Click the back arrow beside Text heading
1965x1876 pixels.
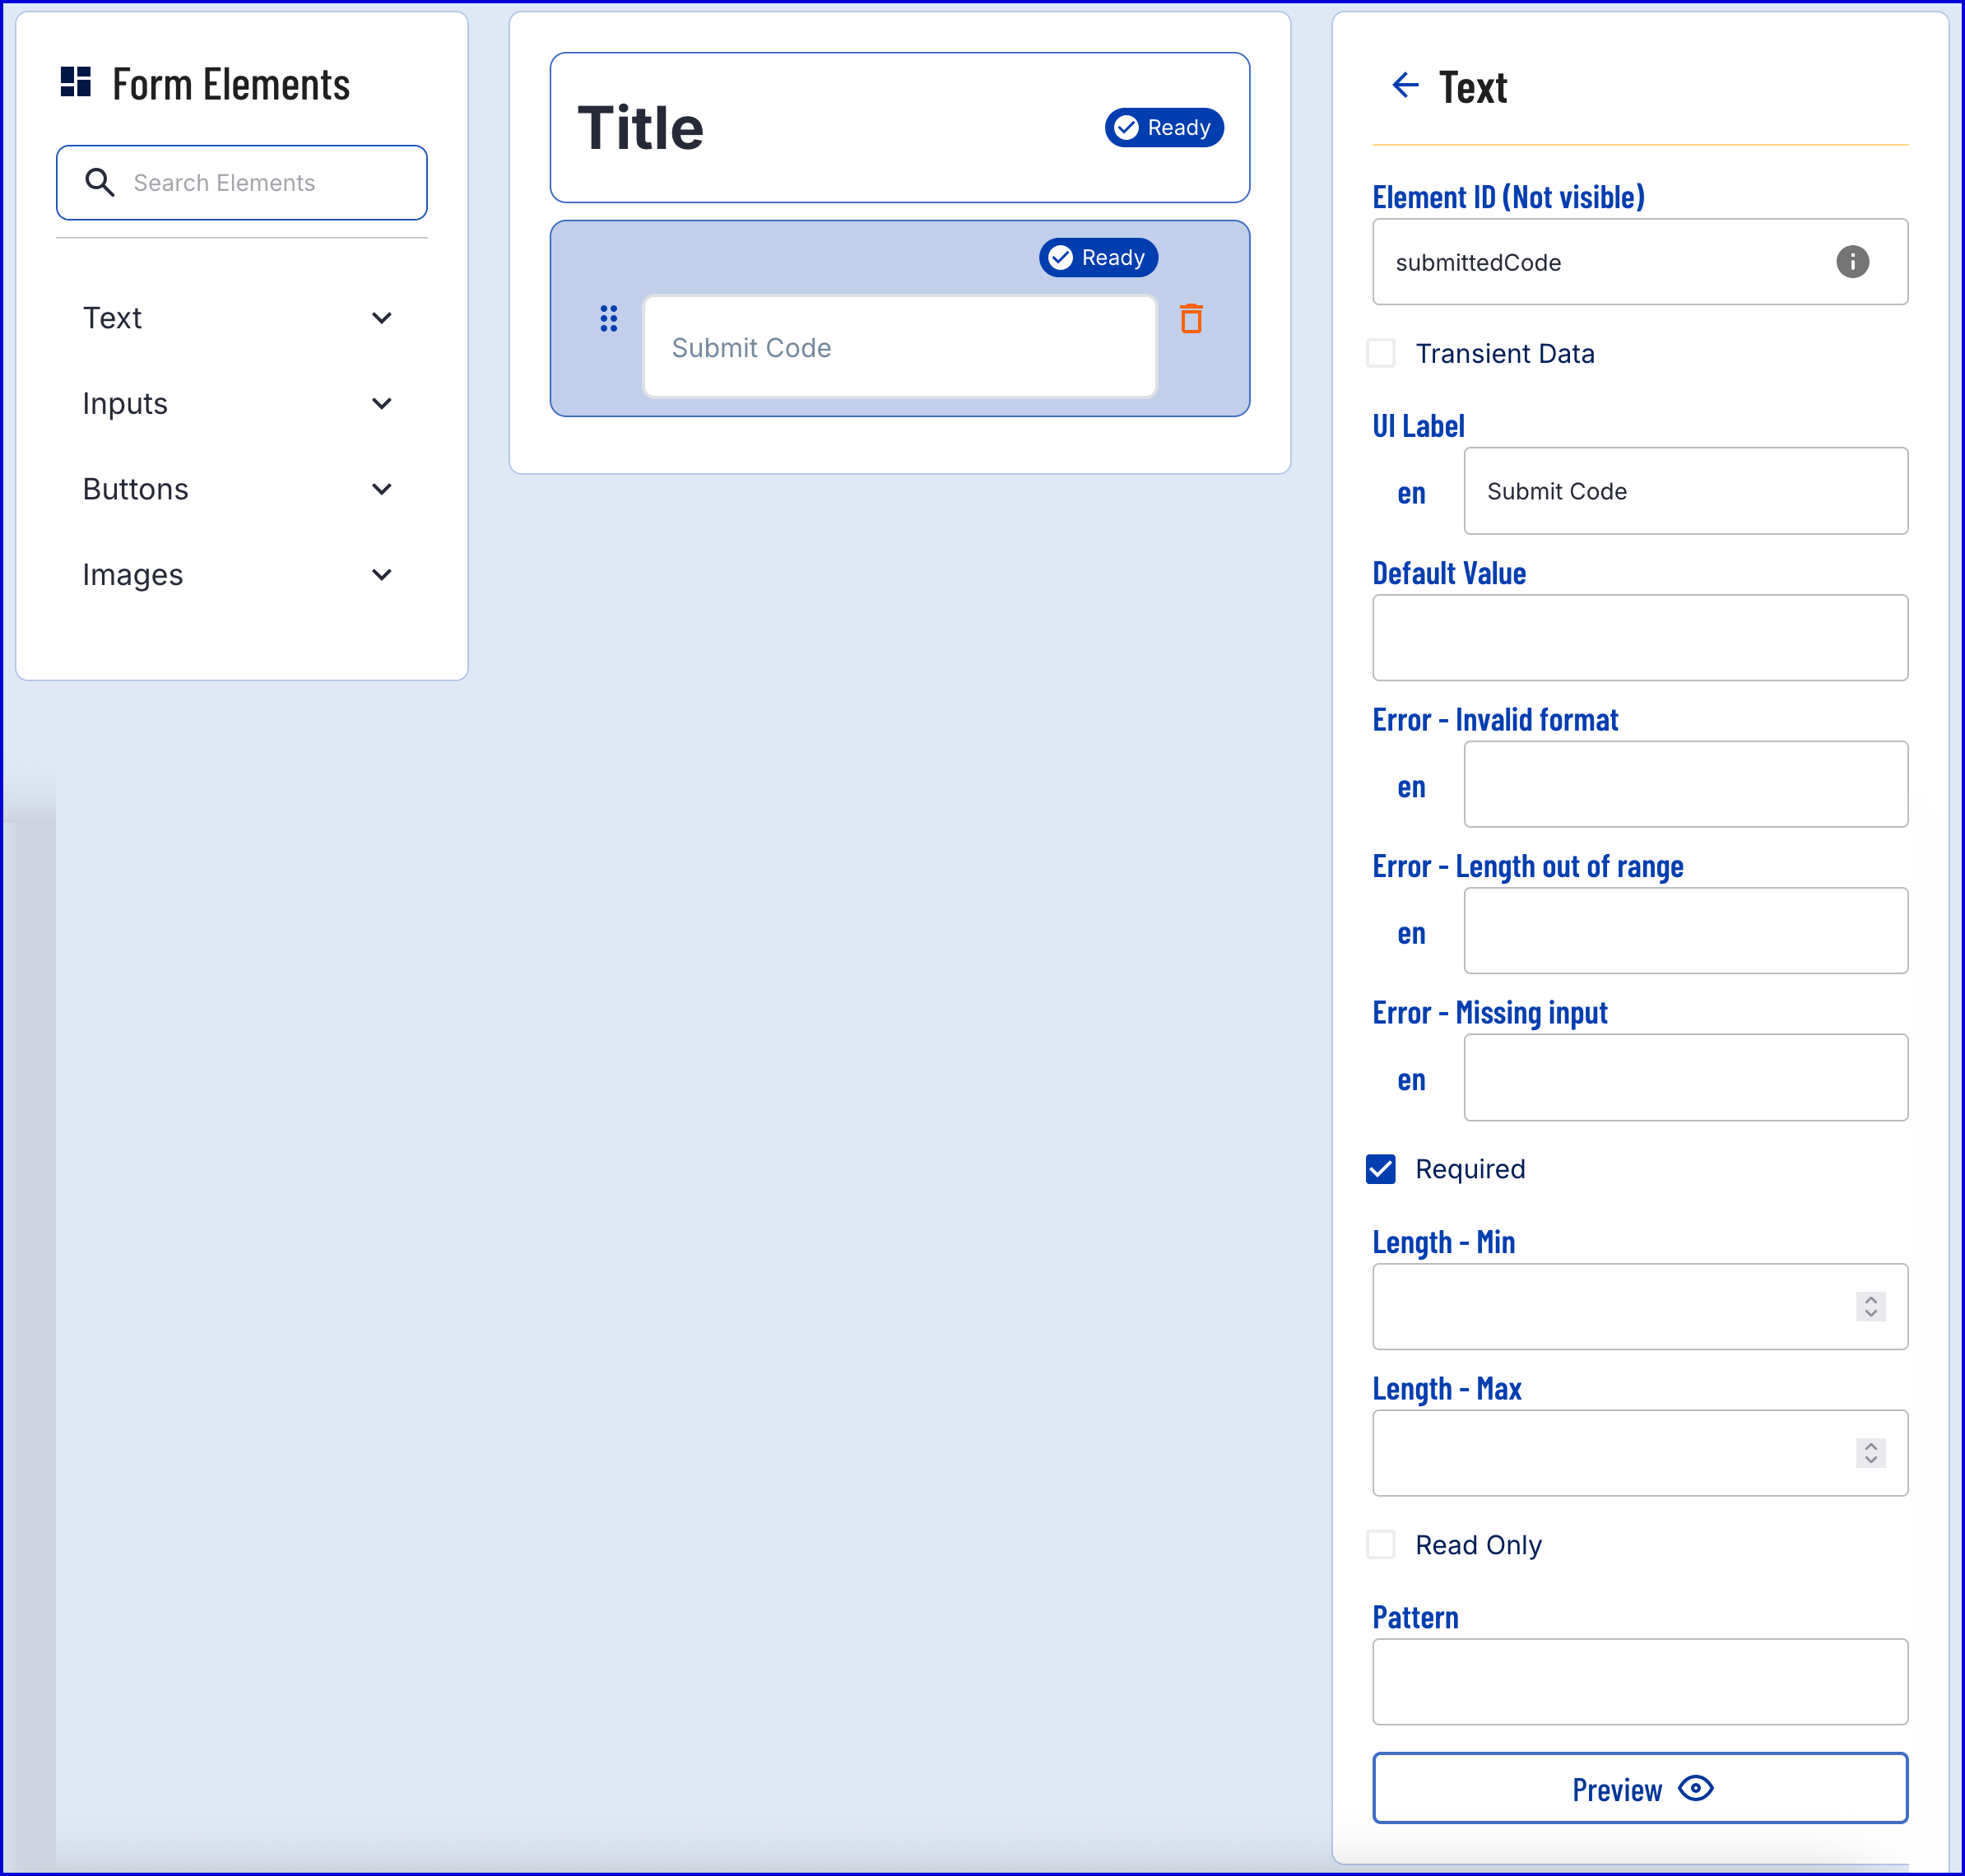click(1405, 85)
